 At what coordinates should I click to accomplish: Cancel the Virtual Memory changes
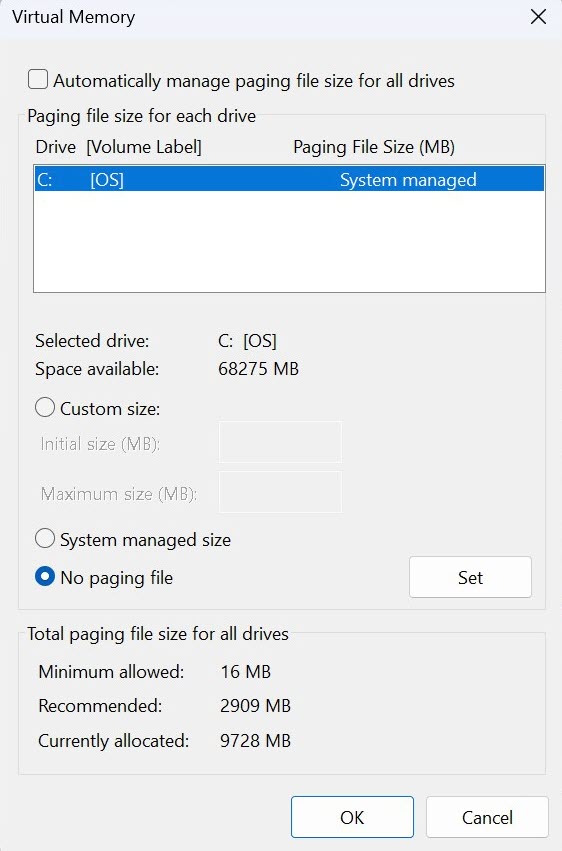[487, 817]
